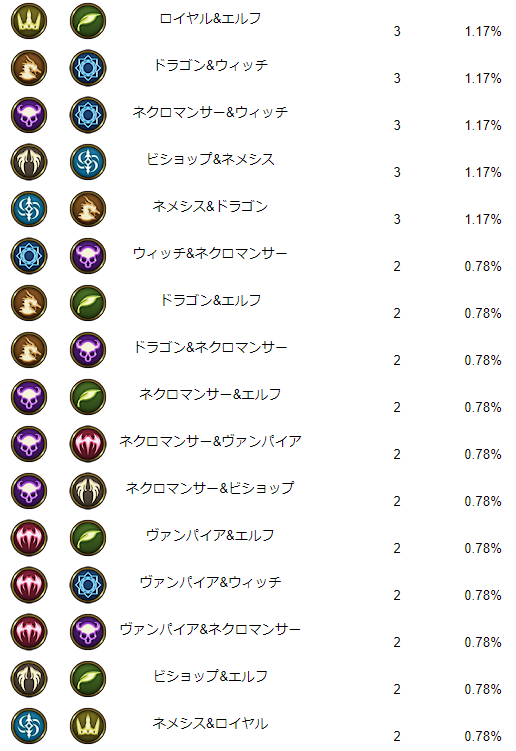Image resolution: width=516 pixels, height=751 pixels.
Task: Click the Vampire icon in the ネクロマンサー&ヴァンパイア row
Action: pos(88,444)
